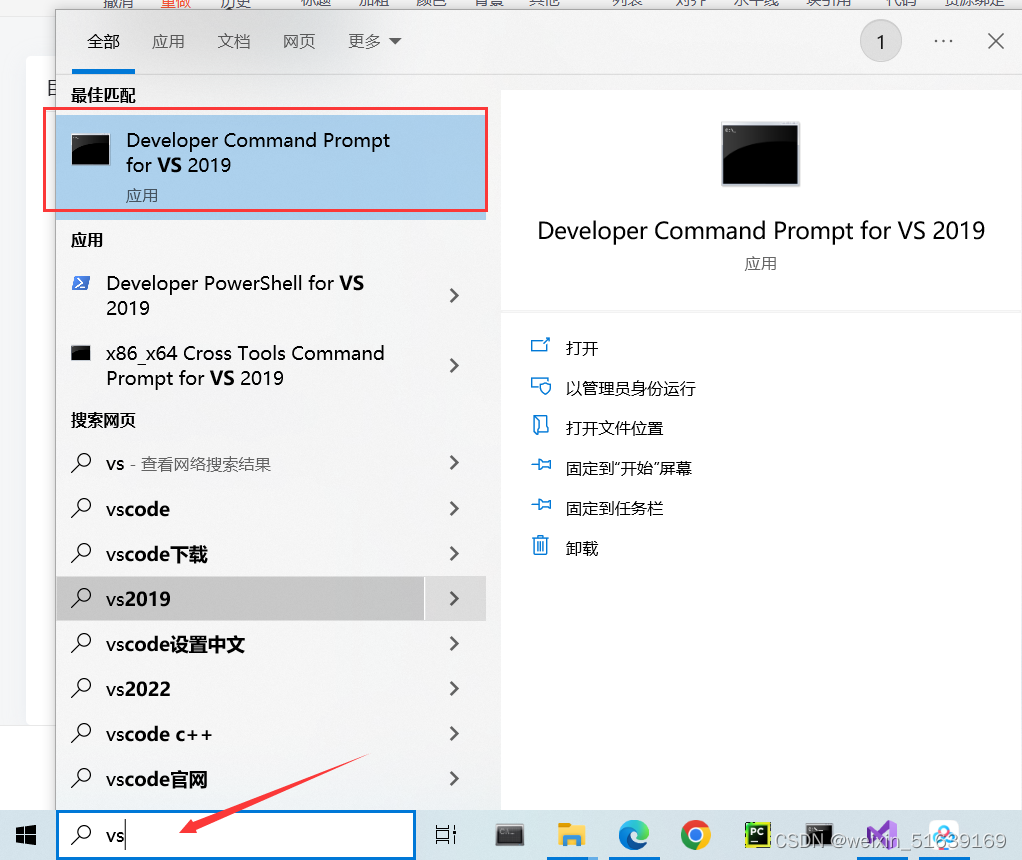This screenshot has width=1022, height=860.
Task: Click the pin icon beside 固定到"开始"屏幕
Action: tap(540, 467)
